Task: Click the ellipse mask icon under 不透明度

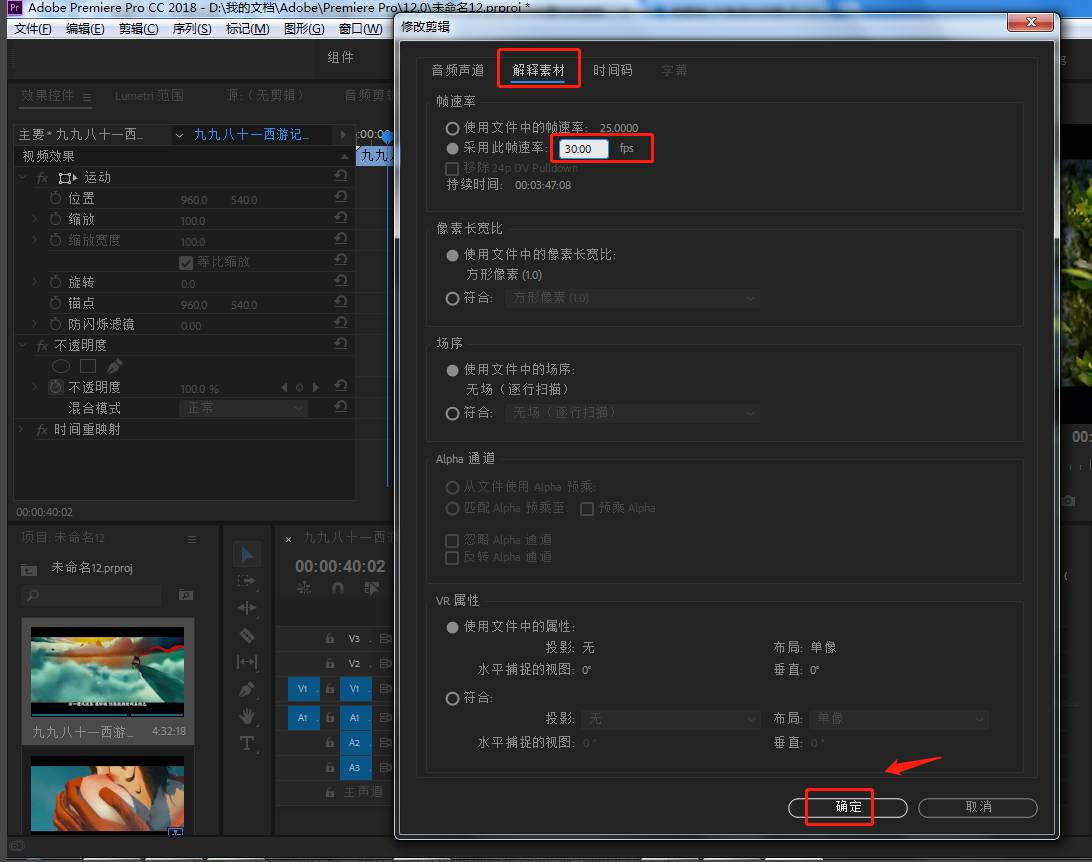Action: pos(60,366)
